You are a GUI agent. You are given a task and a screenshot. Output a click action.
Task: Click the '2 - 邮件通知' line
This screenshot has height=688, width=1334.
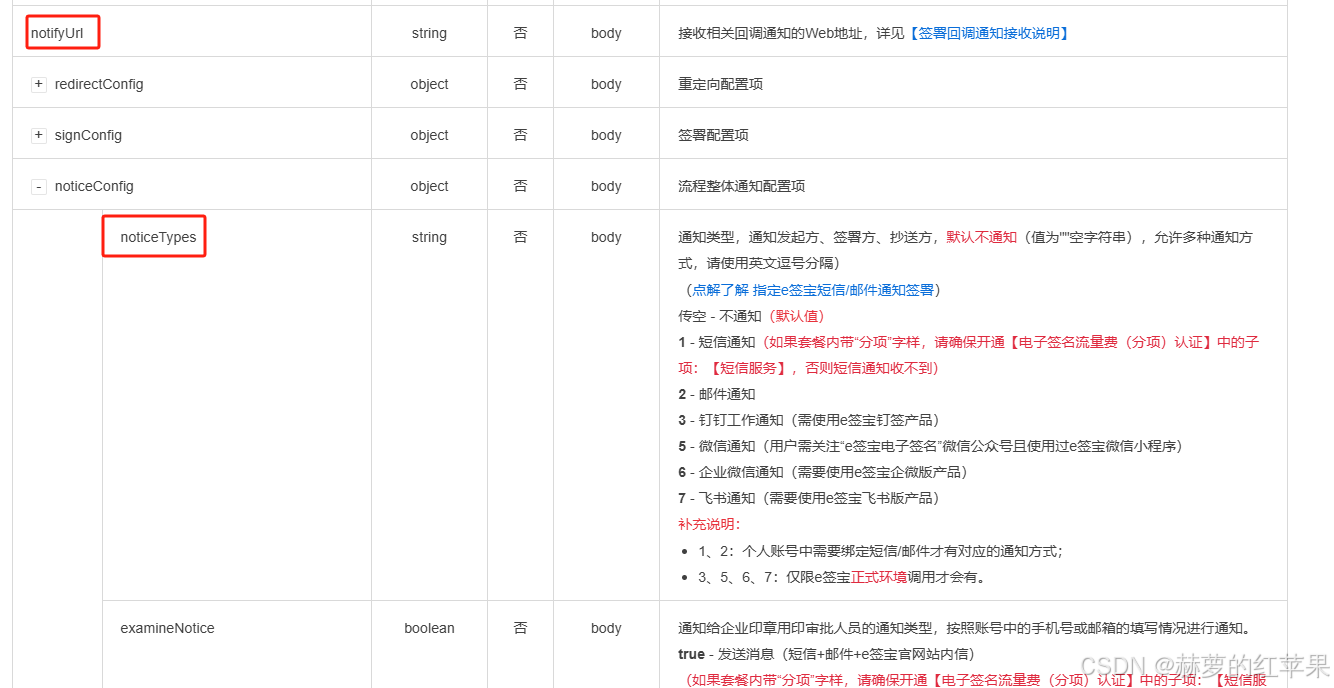coord(717,394)
